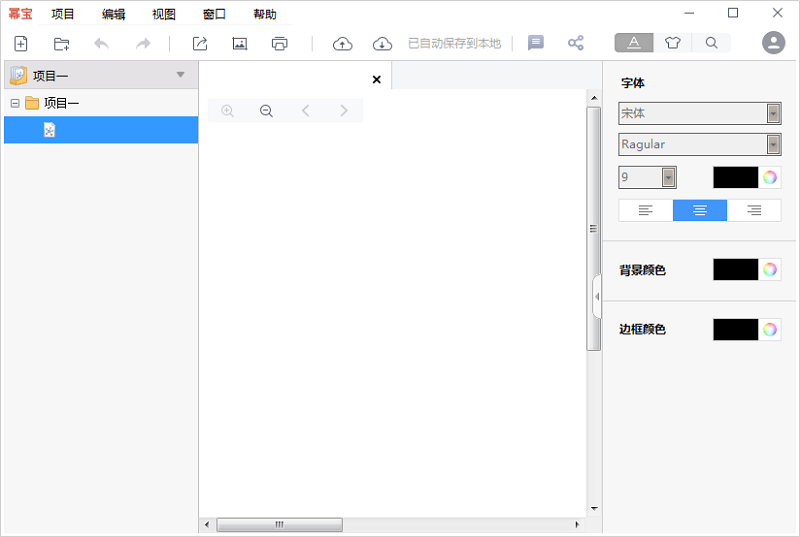Open the 编辑 menu
The height and width of the screenshot is (537, 800).
pyautogui.click(x=113, y=14)
